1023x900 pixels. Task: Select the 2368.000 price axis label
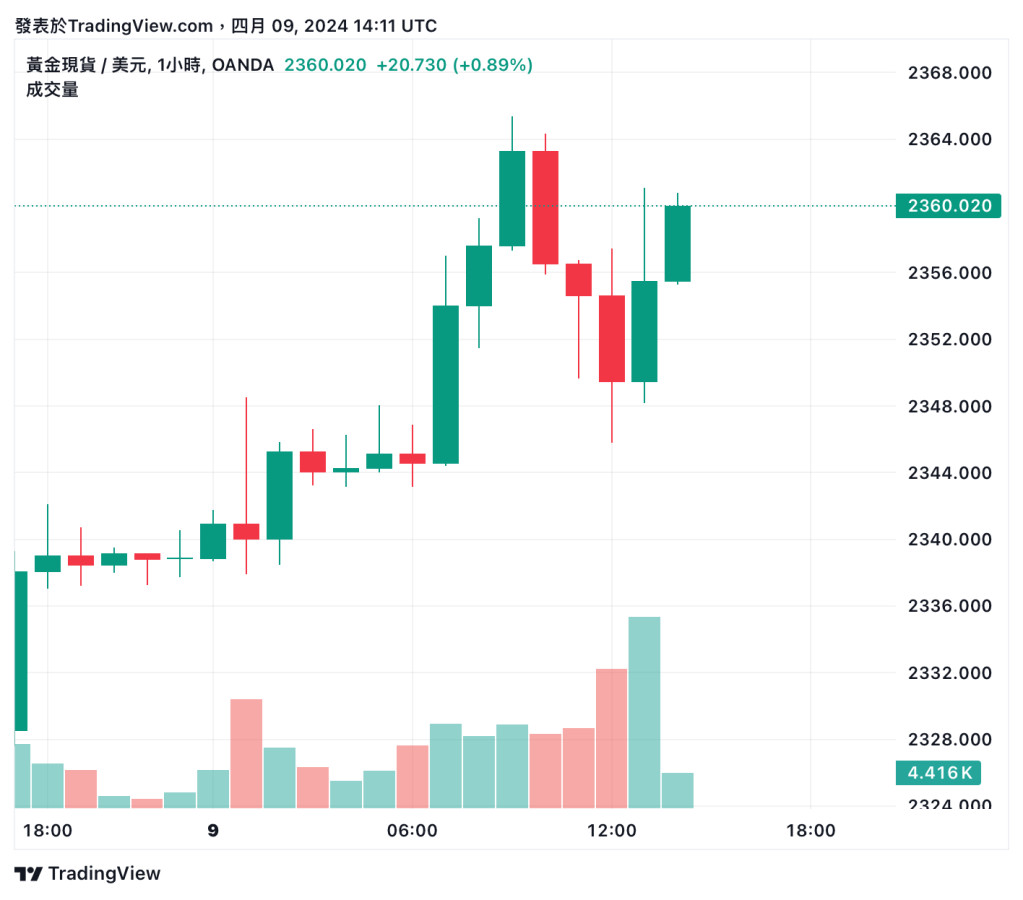948,73
